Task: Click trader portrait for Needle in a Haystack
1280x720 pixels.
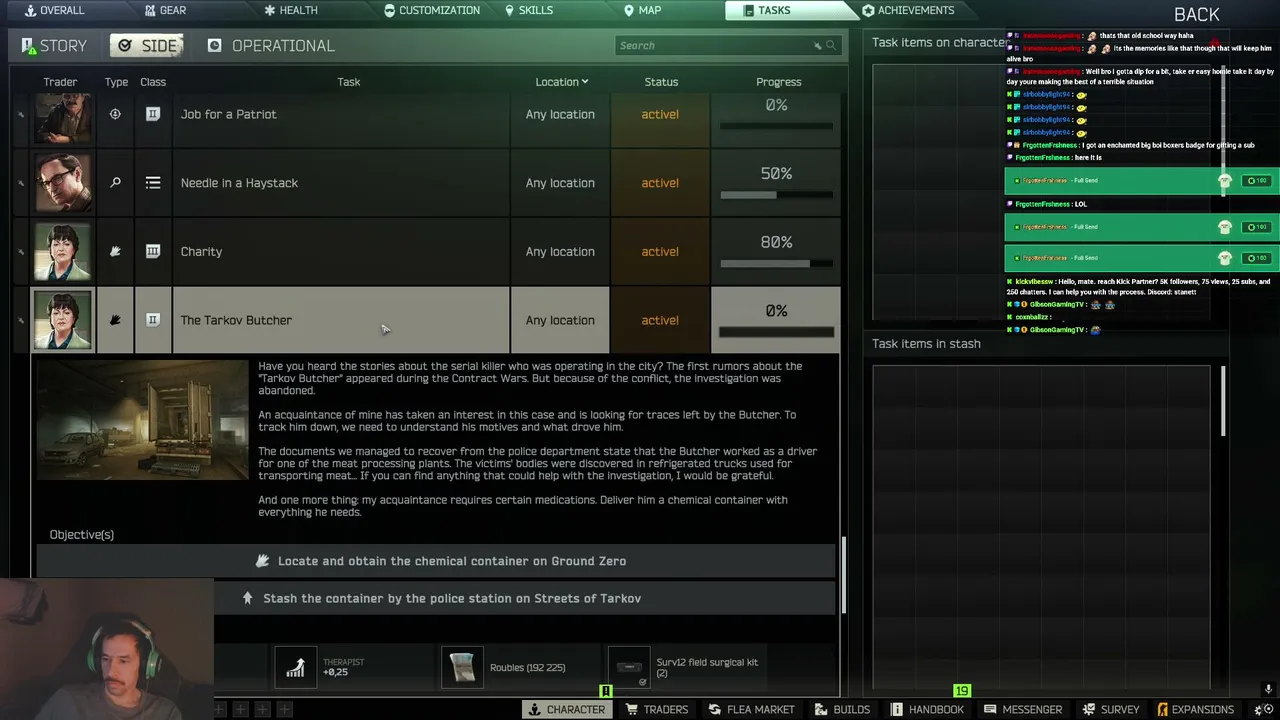Action: [63, 183]
